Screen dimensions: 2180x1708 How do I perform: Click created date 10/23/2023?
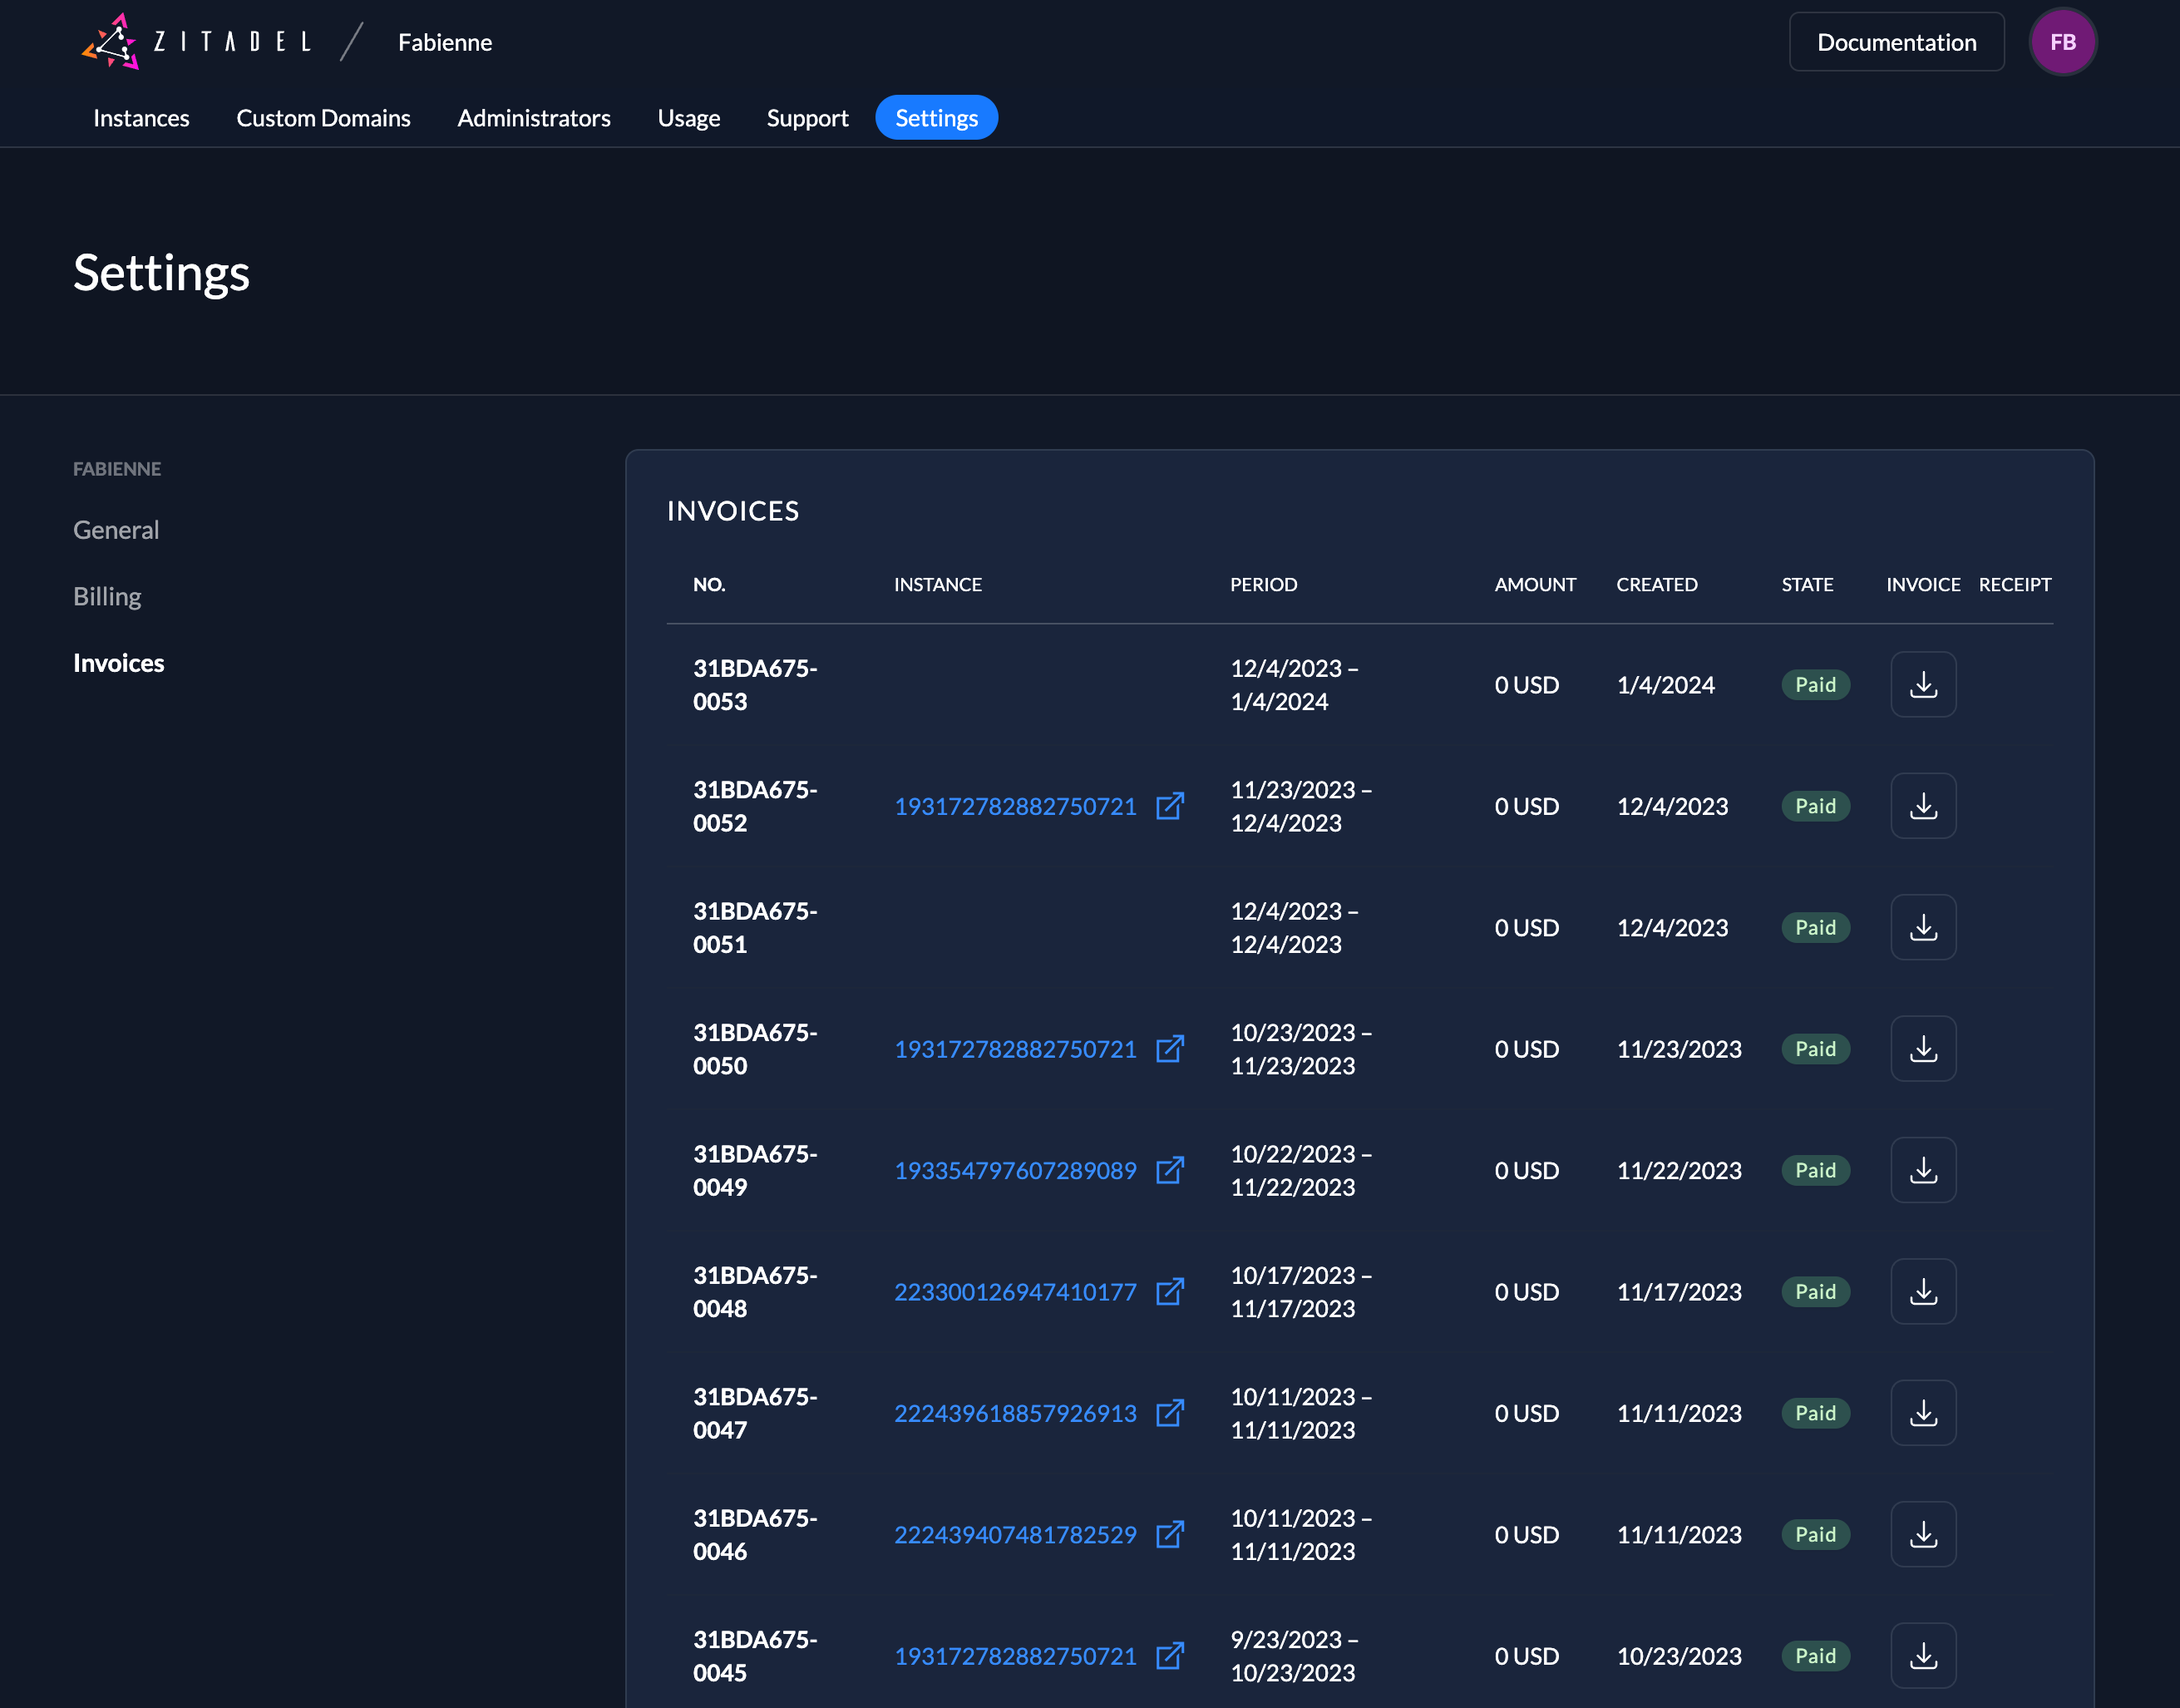1679,1656
